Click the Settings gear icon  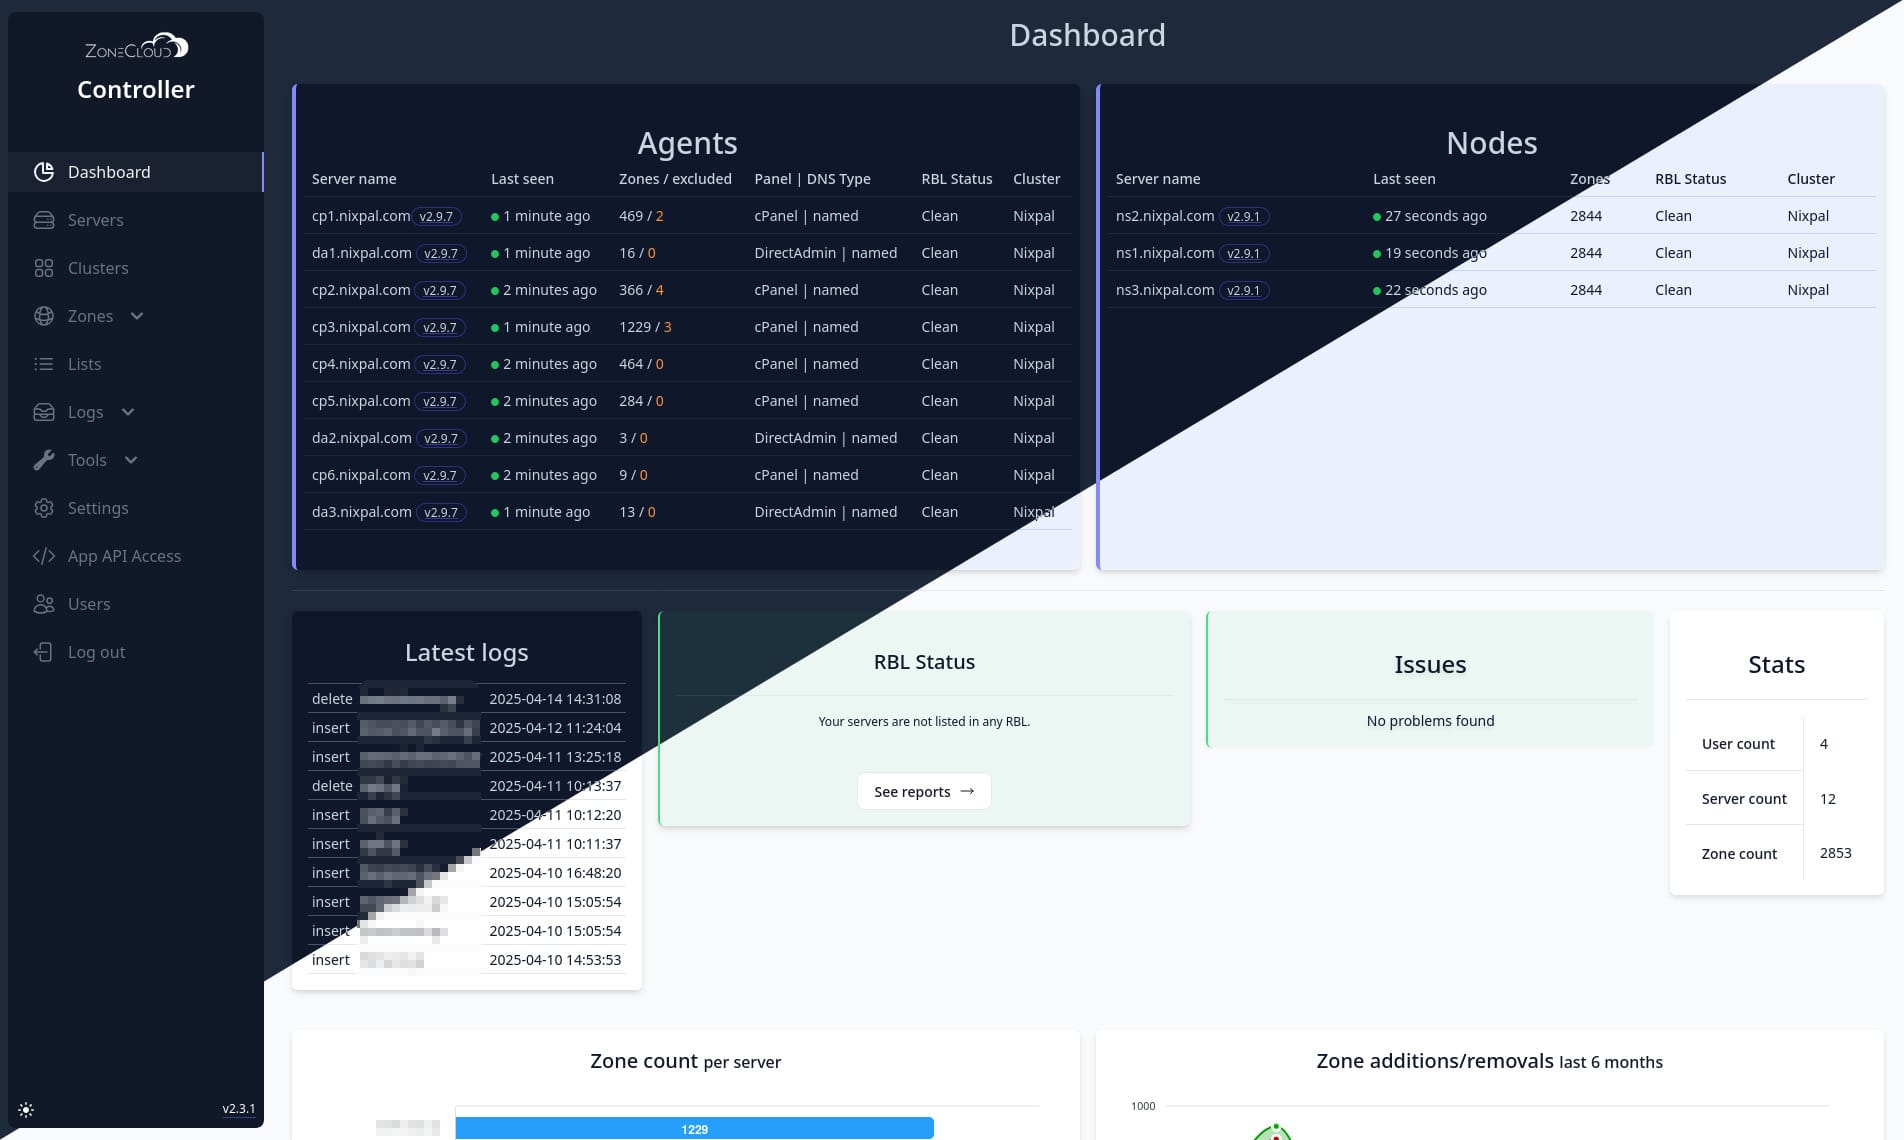point(44,508)
